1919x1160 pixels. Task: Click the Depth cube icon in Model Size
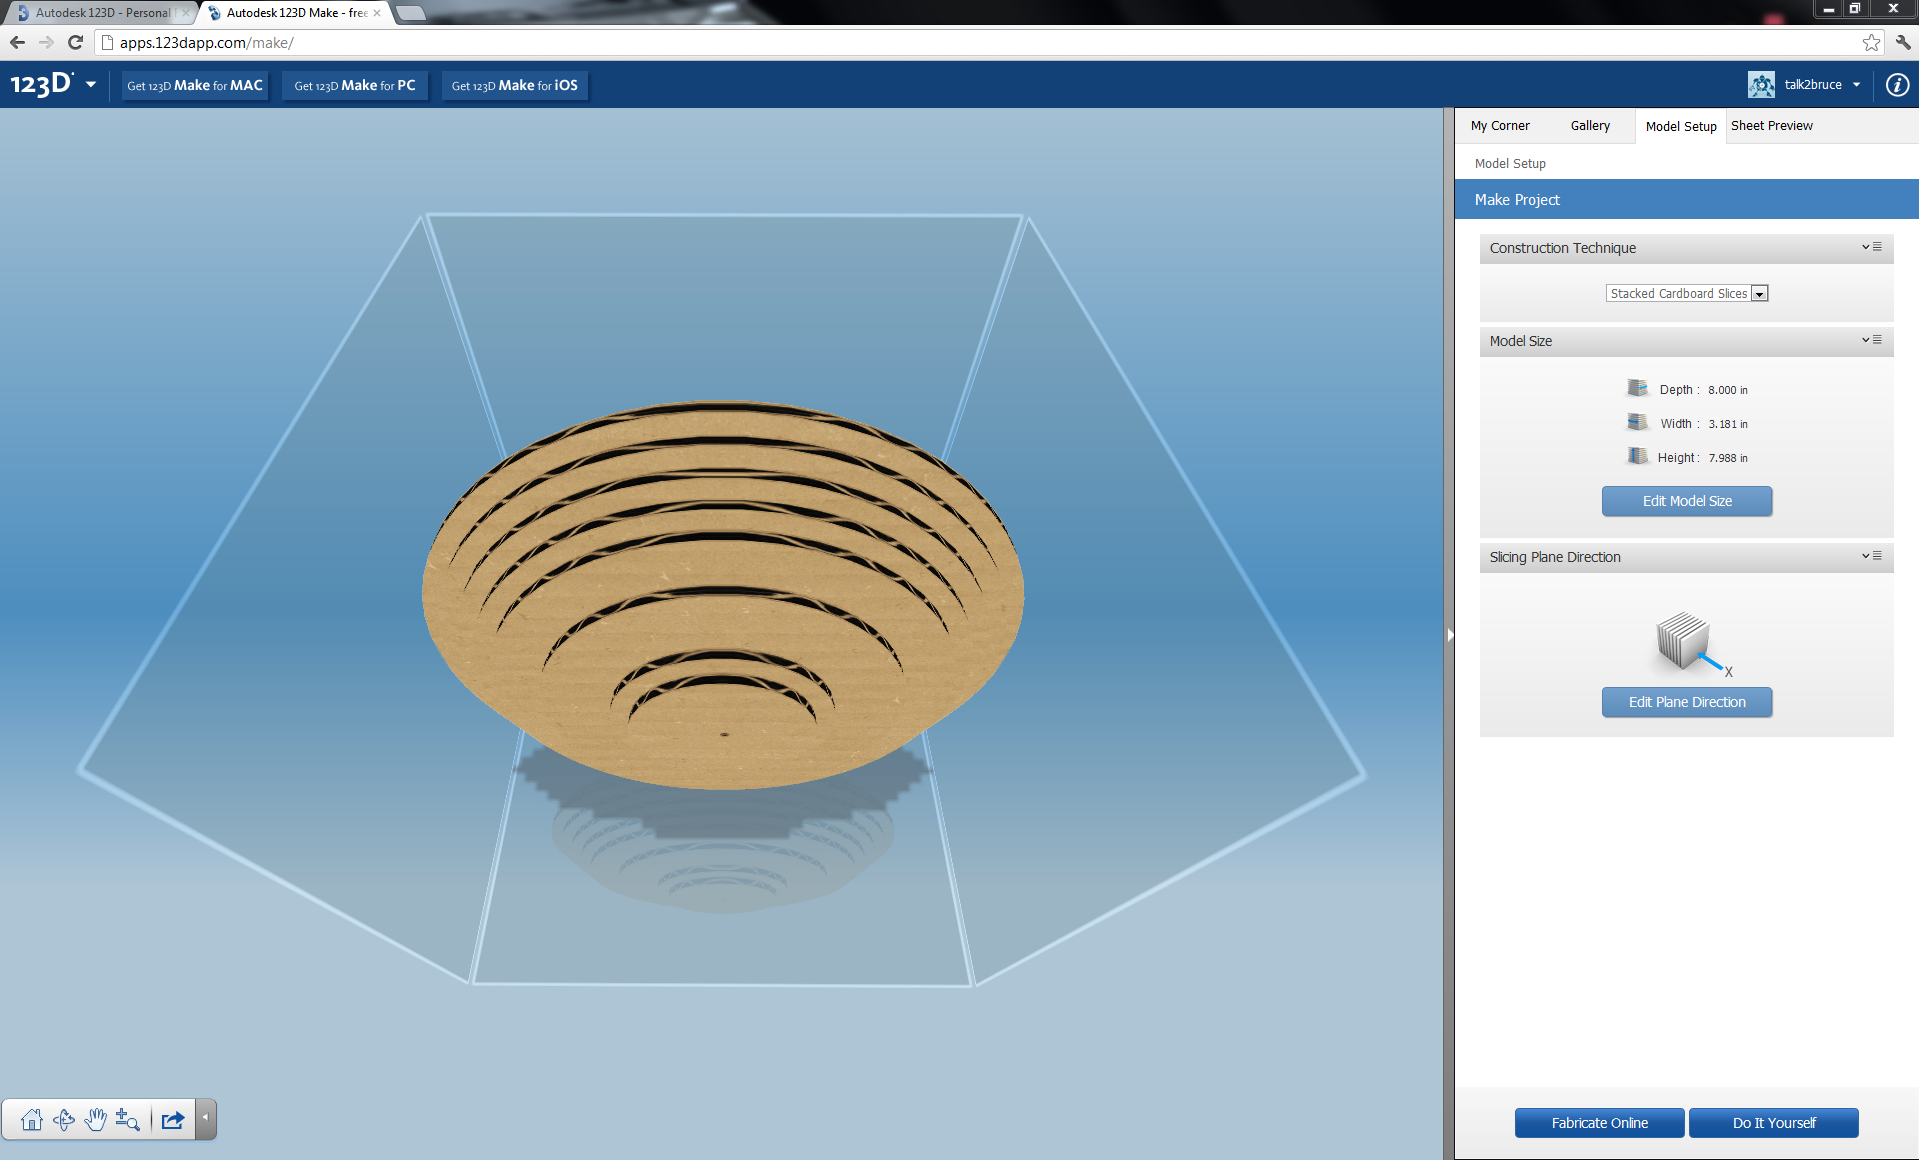(1637, 389)
